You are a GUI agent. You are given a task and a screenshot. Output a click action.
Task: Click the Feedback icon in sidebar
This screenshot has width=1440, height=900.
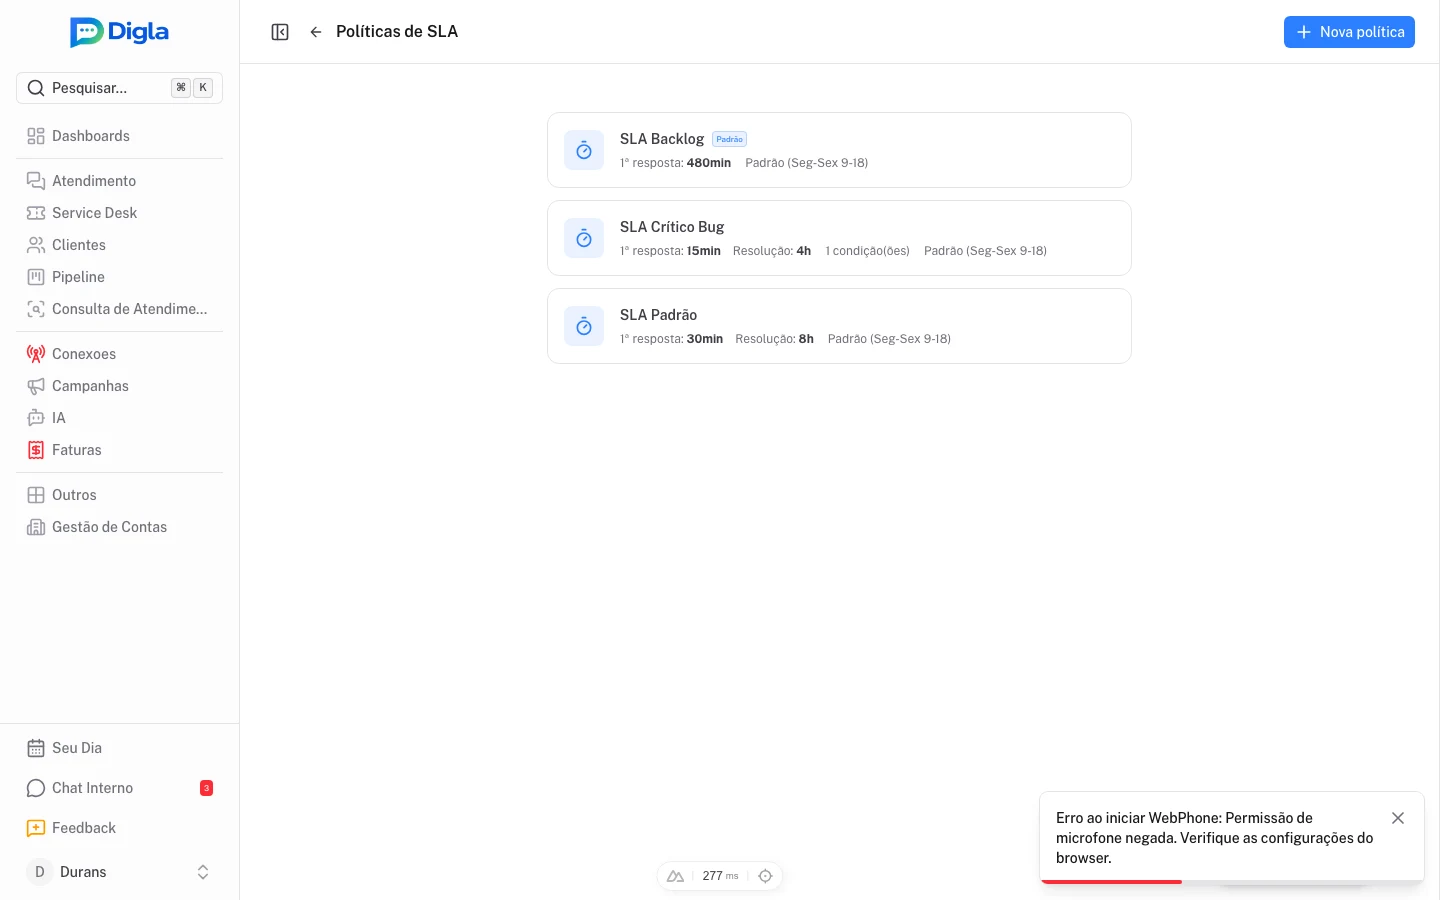click(36, 828)
